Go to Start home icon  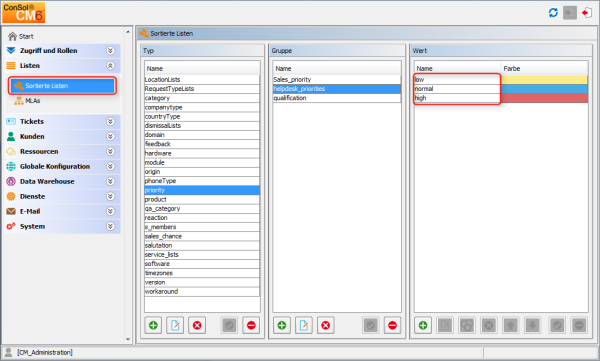tap(13, 36)
